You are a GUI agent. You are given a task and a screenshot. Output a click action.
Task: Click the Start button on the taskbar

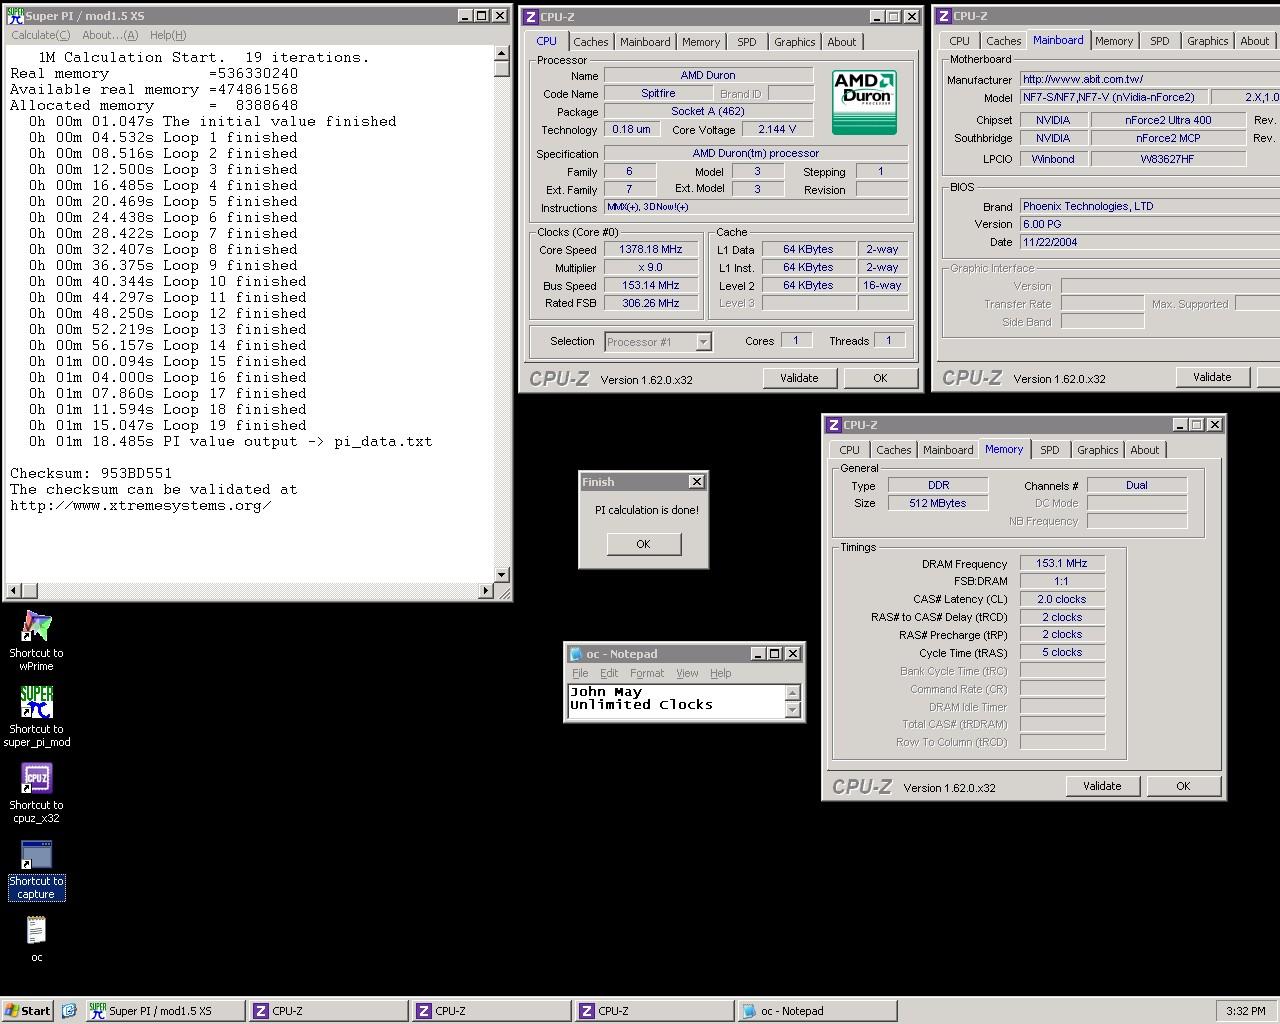[x=27, y=1011]
